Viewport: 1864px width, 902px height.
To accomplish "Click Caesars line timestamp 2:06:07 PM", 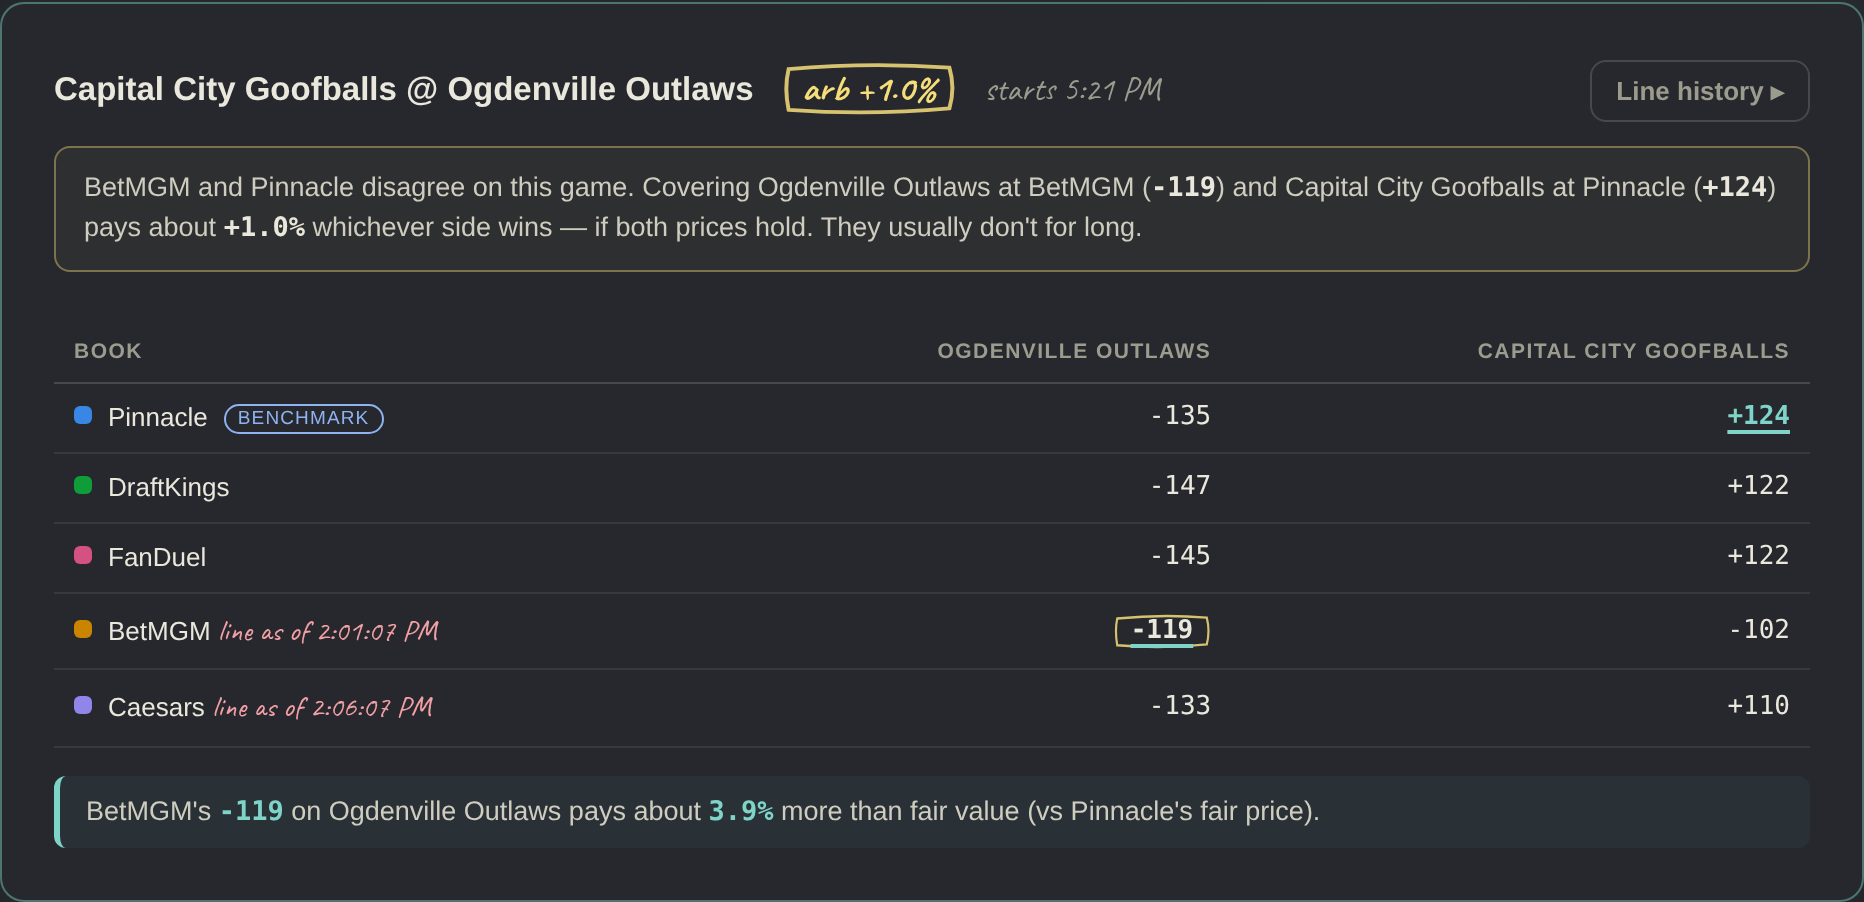I will 324,707.
